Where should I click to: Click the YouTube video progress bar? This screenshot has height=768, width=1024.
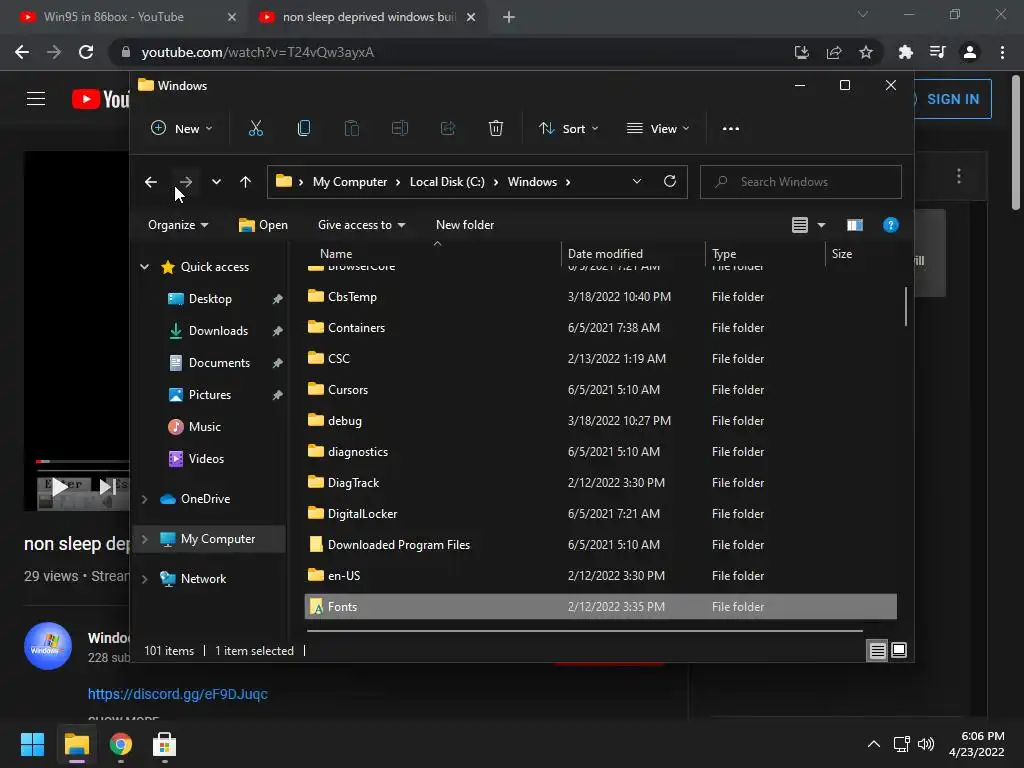[x=83, y=462]
